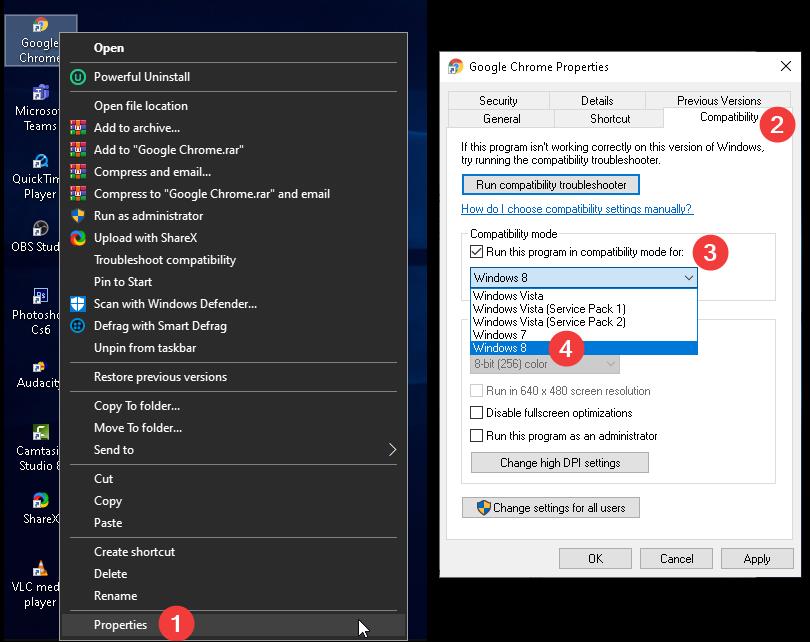Select Unpin from taskbar menu entry
Viewport: 810px width, 642px height.
[233, 348]
